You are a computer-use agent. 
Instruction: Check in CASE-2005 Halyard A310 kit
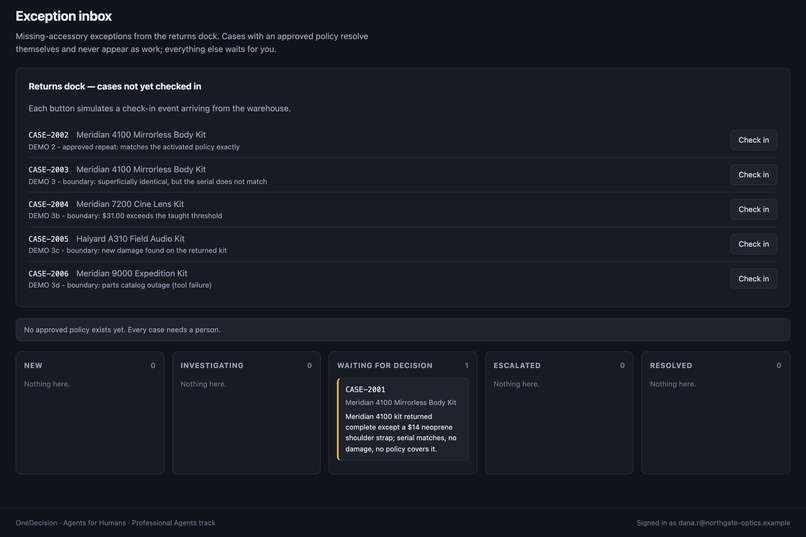click(x=754, y=244)
